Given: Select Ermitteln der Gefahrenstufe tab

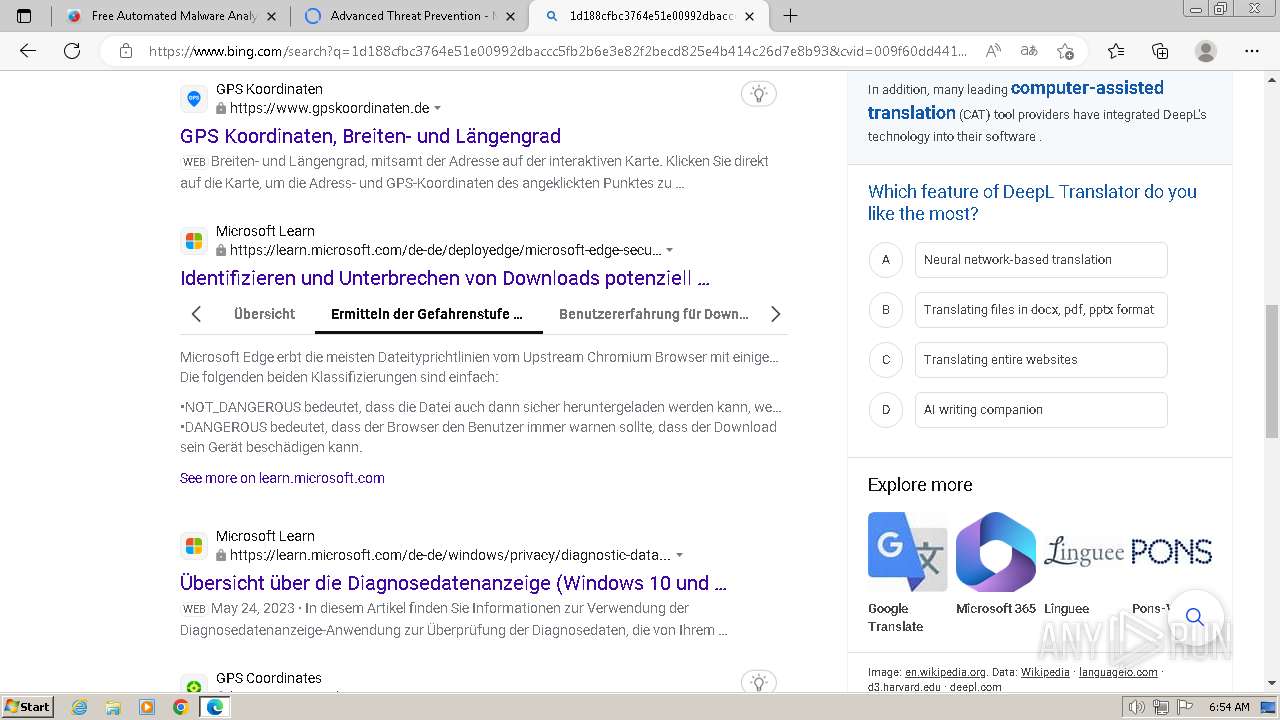Looking at the screenshot, I should pos(427,314).
